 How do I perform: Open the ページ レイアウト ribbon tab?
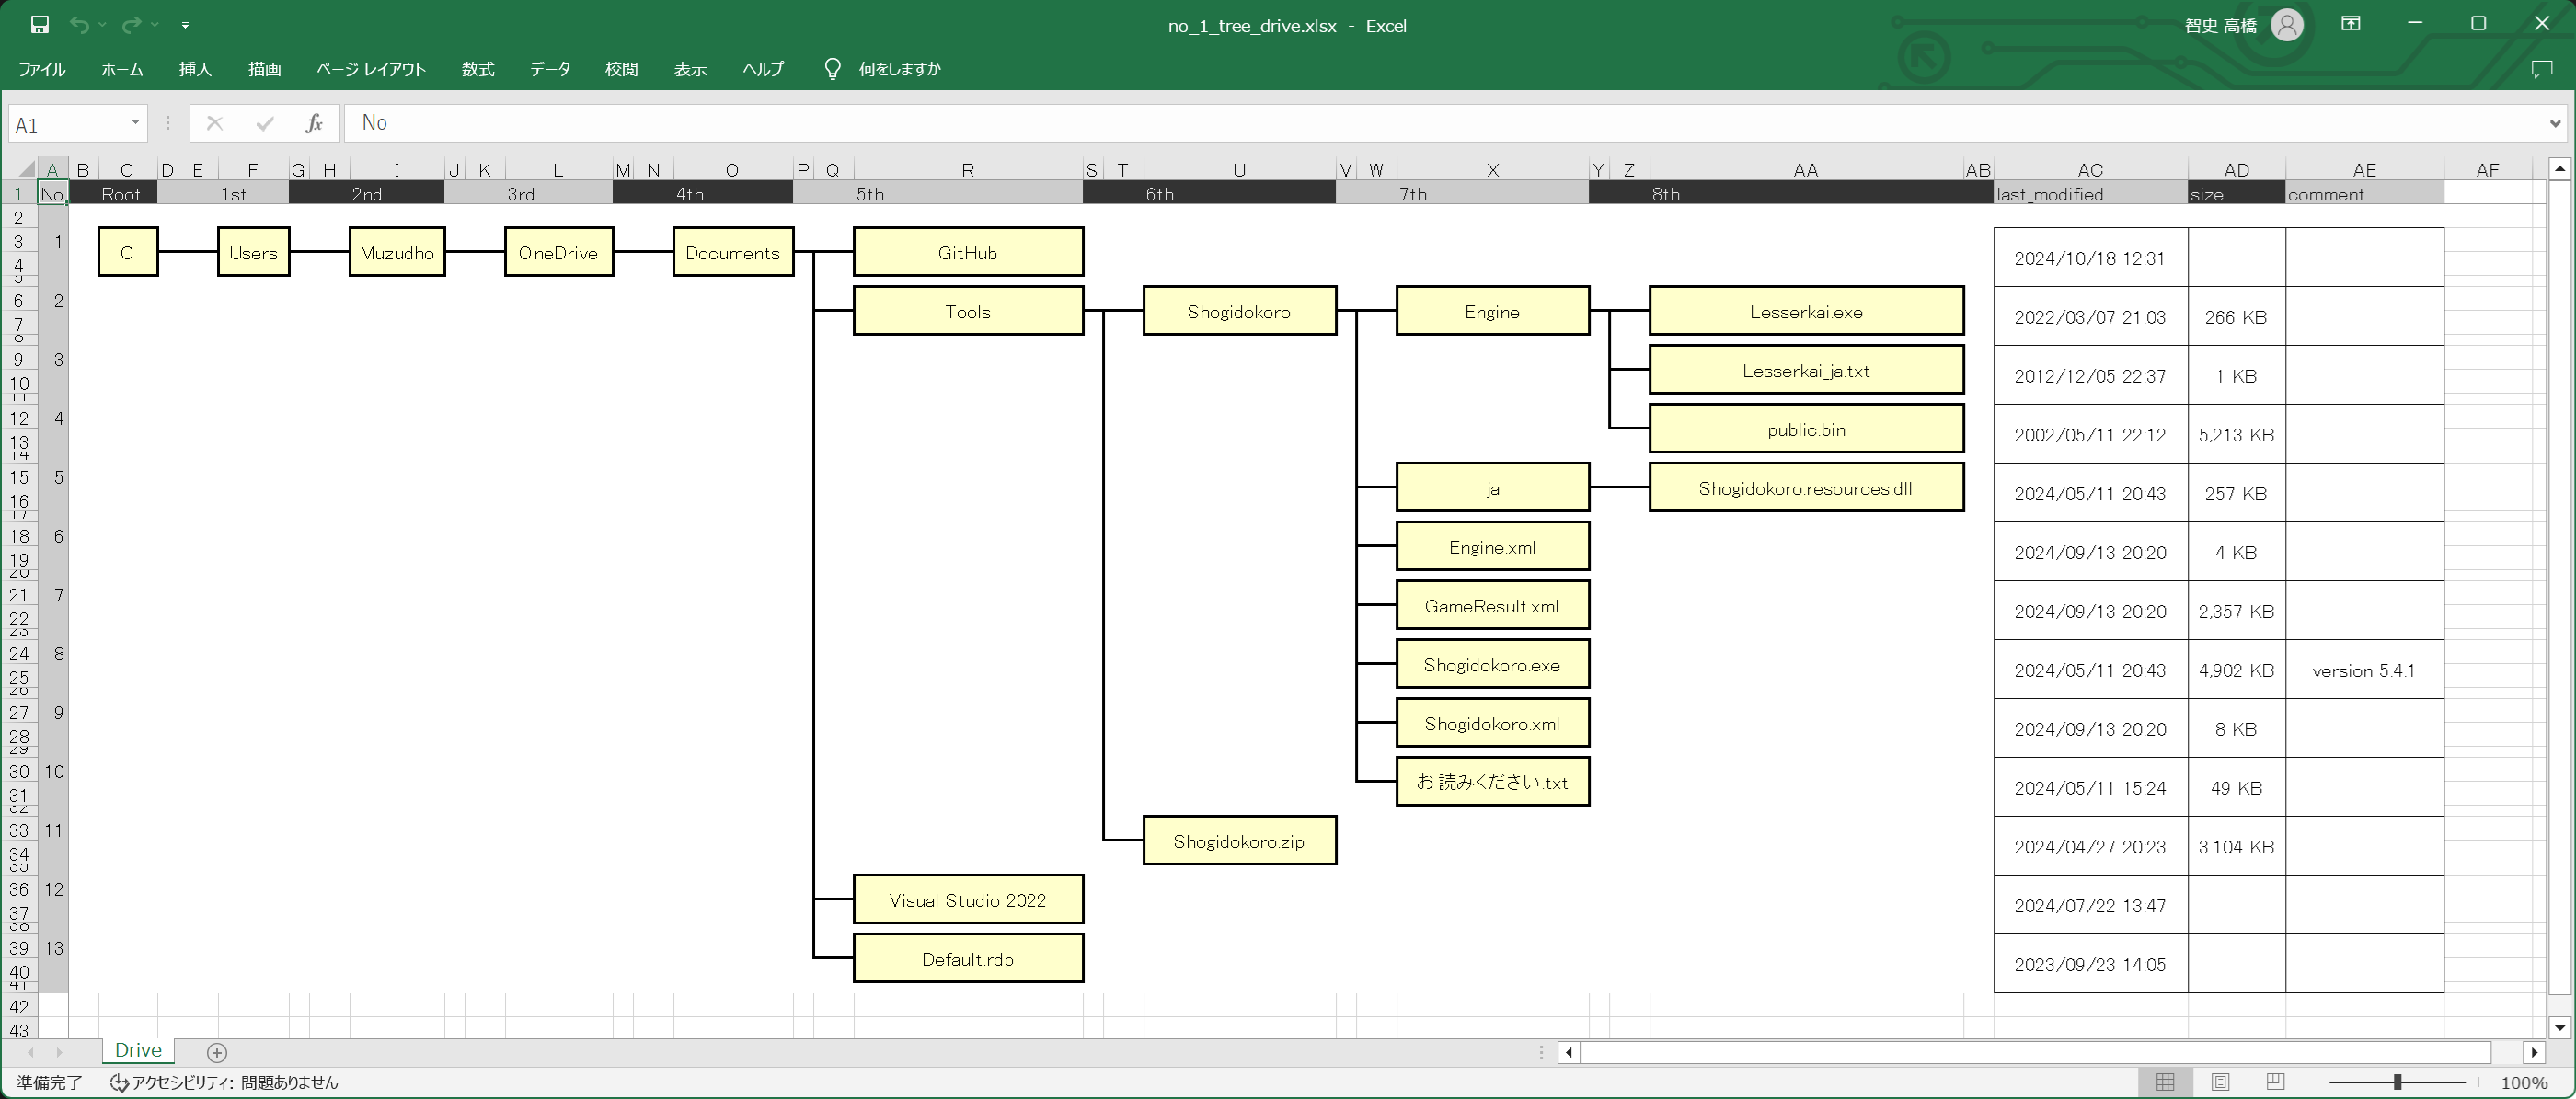point(371,69)
